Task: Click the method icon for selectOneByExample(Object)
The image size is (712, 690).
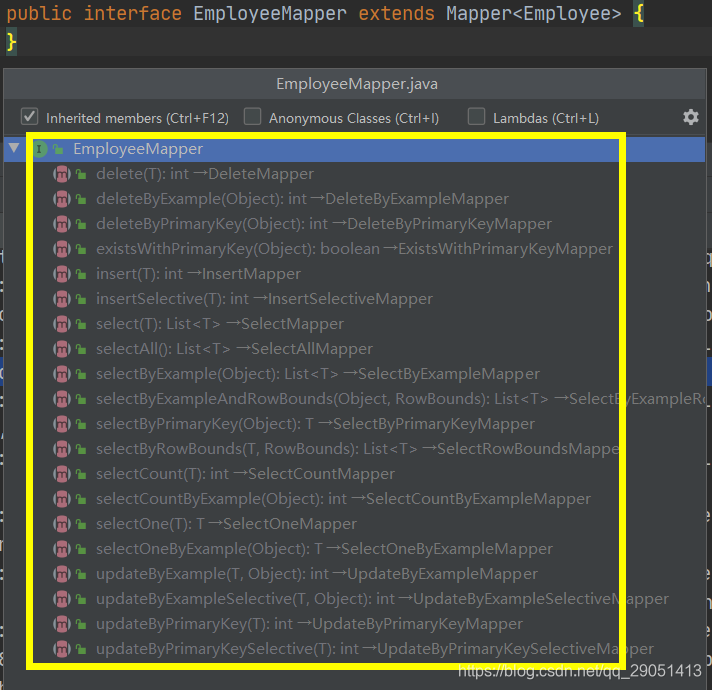Action: coord(62,548)
